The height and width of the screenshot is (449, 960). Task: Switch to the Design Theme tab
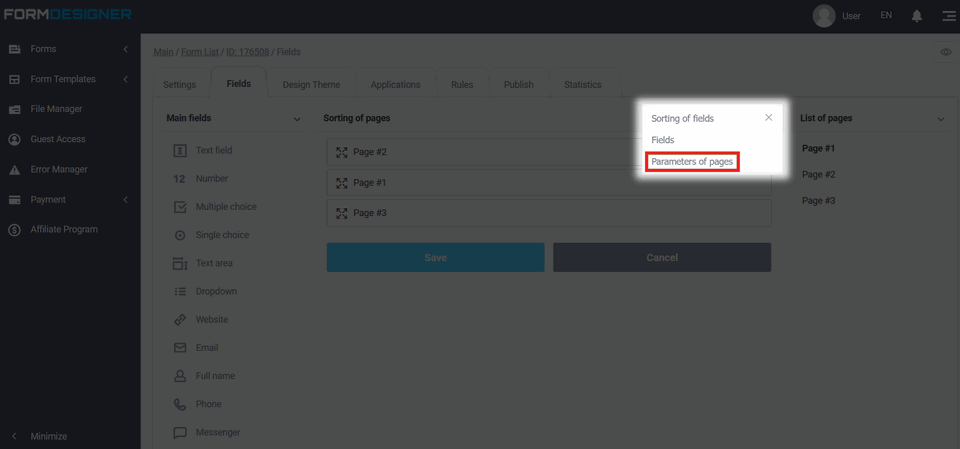point(311,85)
